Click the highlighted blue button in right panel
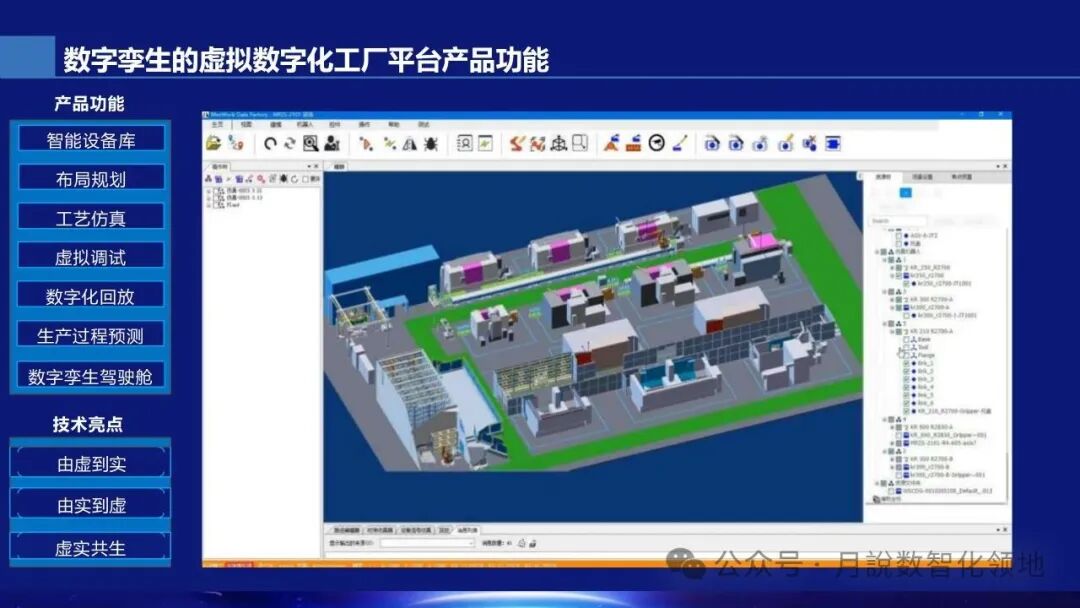The image size is (1080, 608). coord(906,193)
